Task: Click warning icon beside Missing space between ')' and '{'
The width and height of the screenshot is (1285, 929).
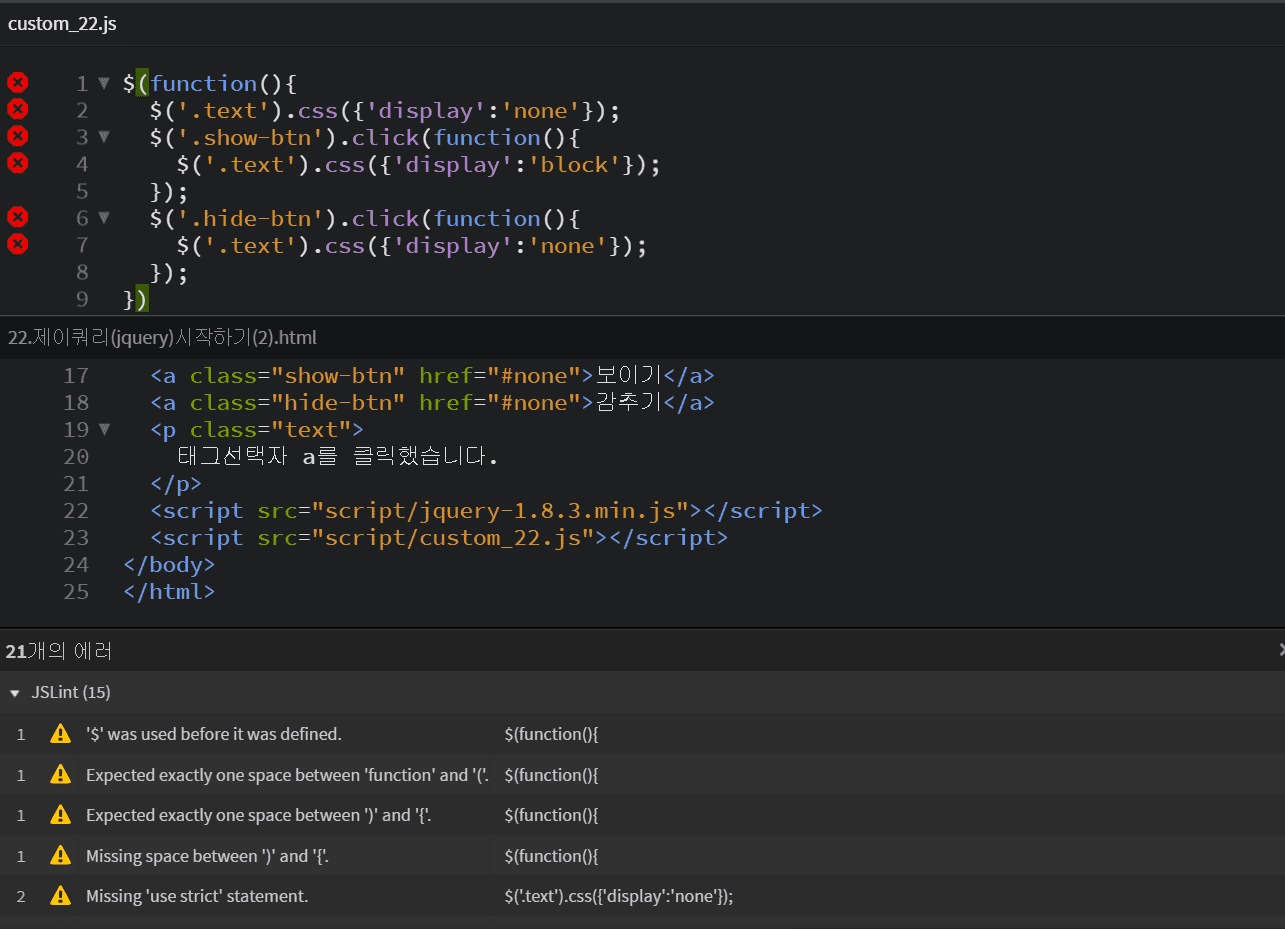Action: pyautogui.click(x=60, y=856)
